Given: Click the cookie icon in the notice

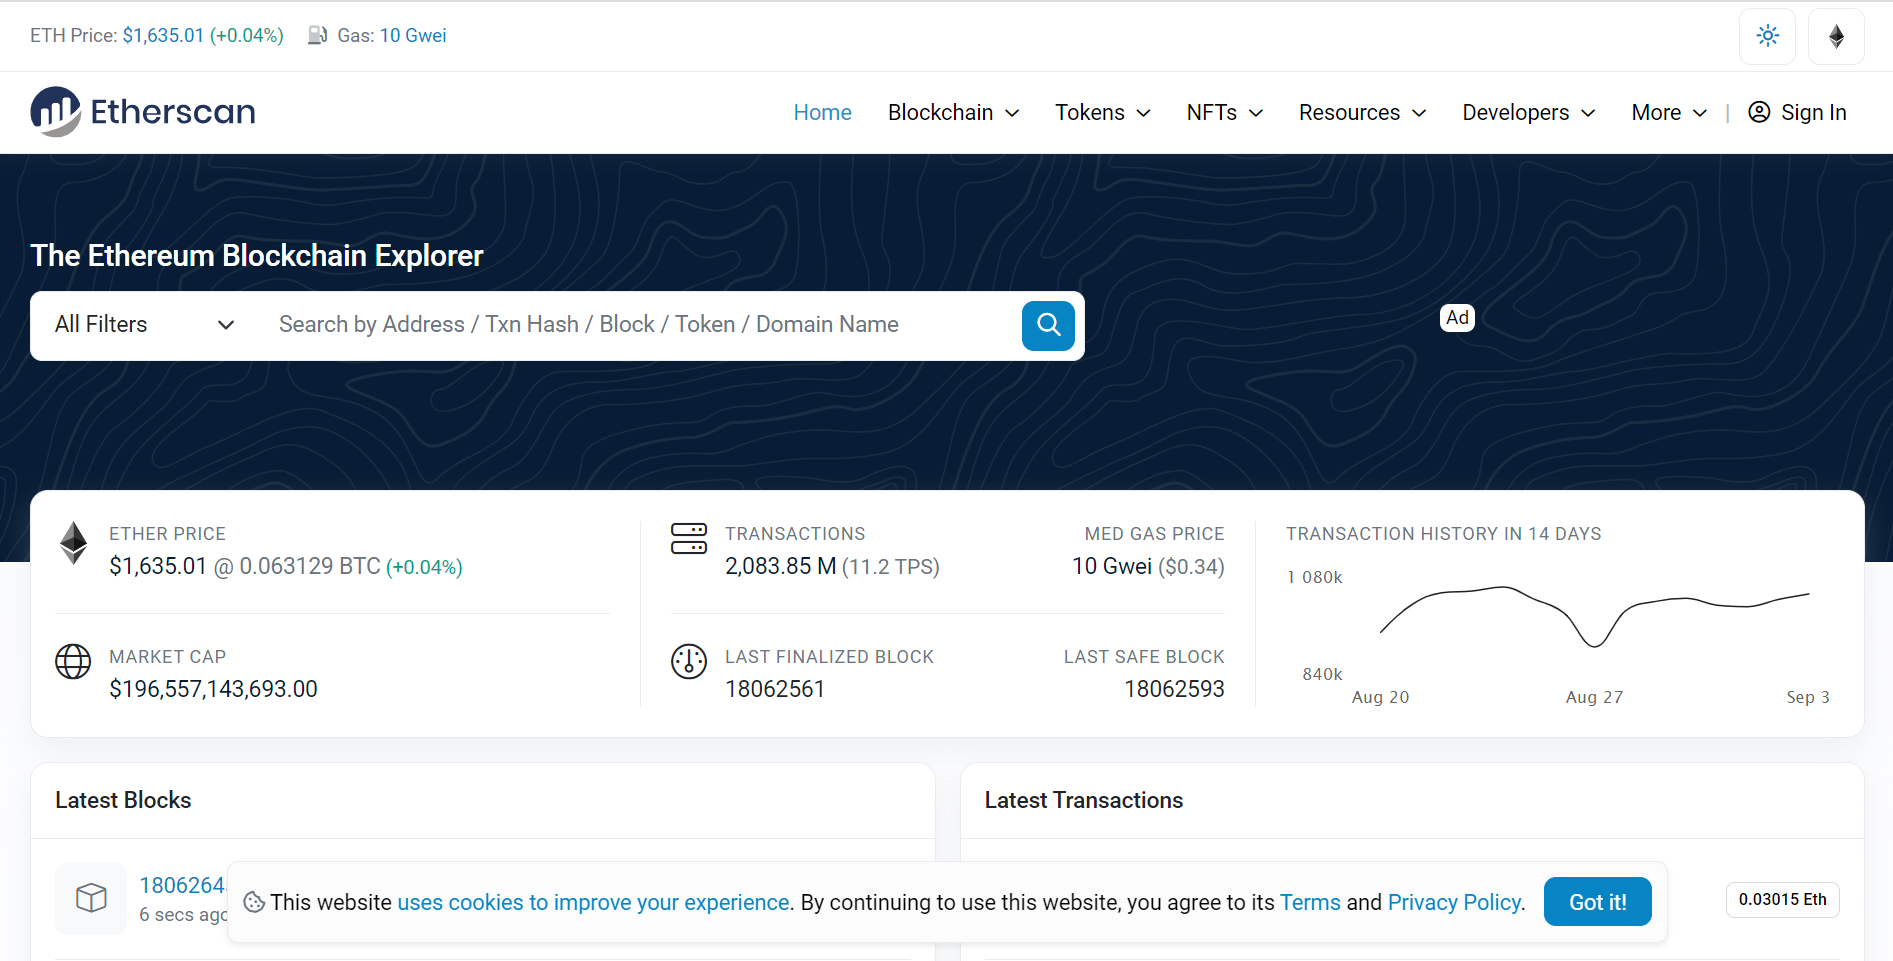Looking at the screenshot, I should (254, 902).
